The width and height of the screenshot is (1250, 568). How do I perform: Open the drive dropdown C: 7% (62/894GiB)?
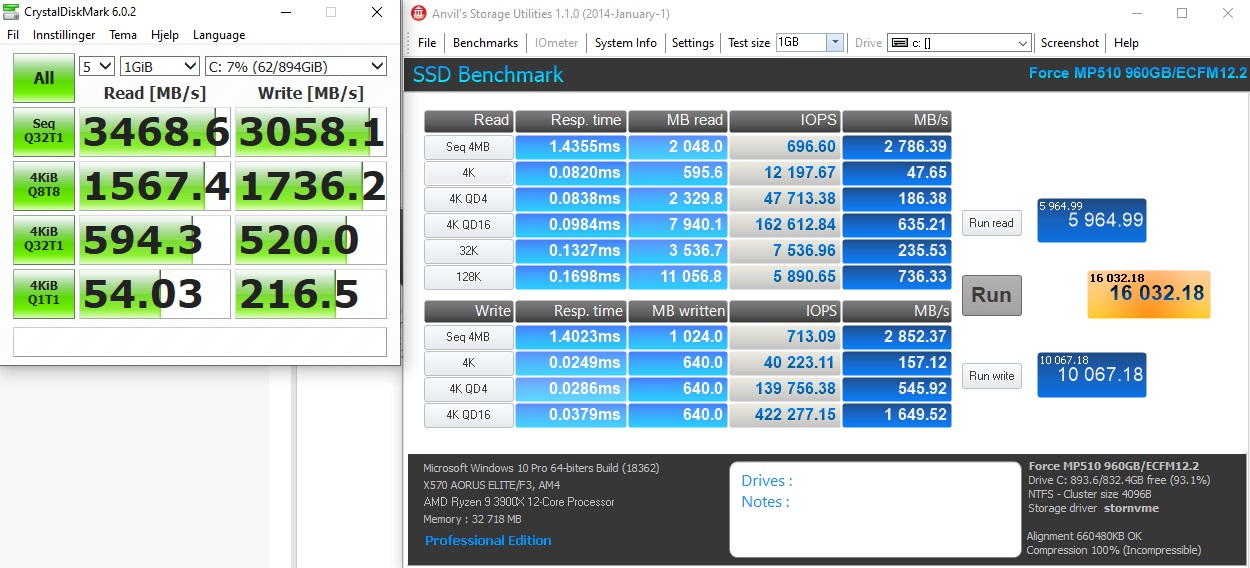point(295,66)
